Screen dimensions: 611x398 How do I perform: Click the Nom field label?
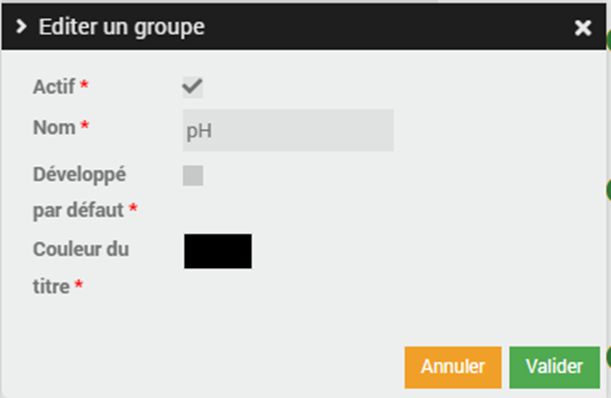(54, 127)
